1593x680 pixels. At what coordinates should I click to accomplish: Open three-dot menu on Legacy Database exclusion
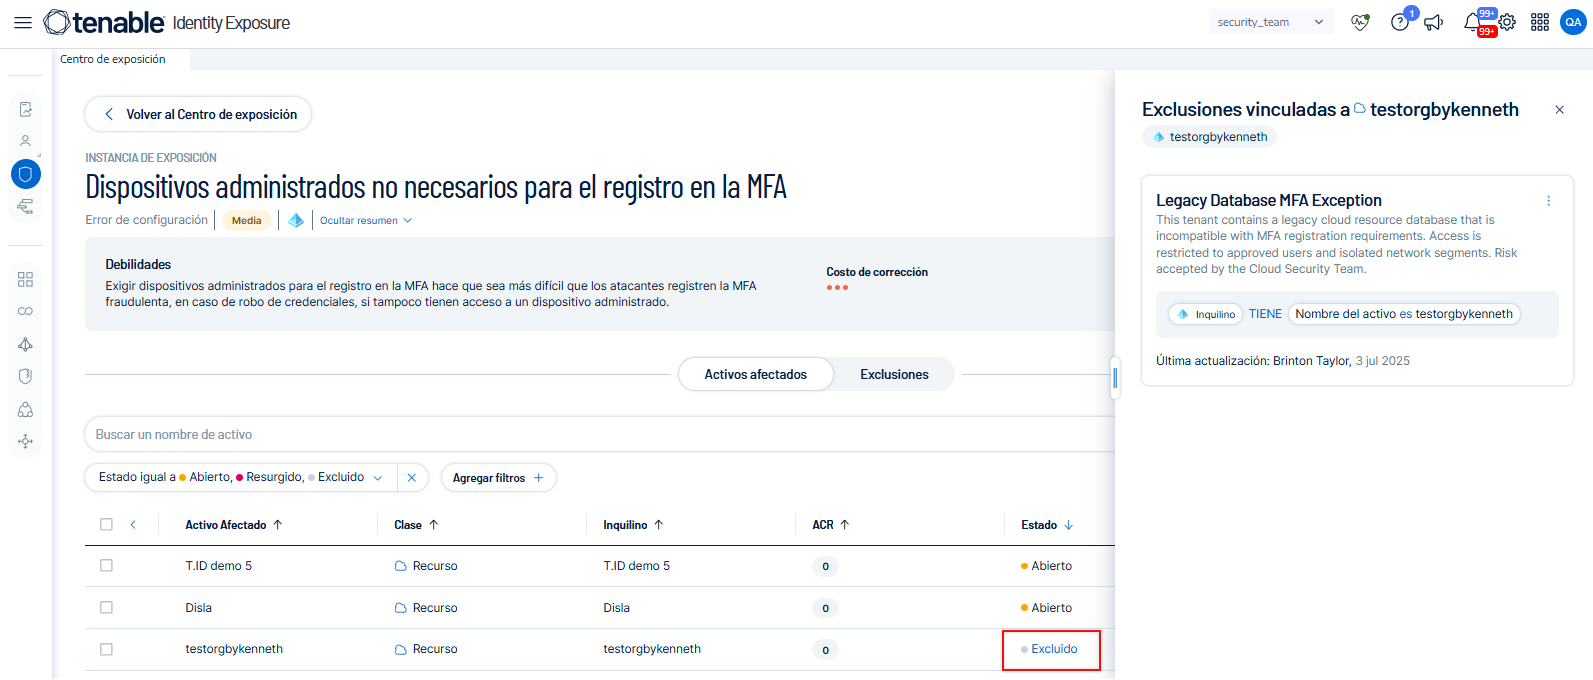click(1548, 201)
